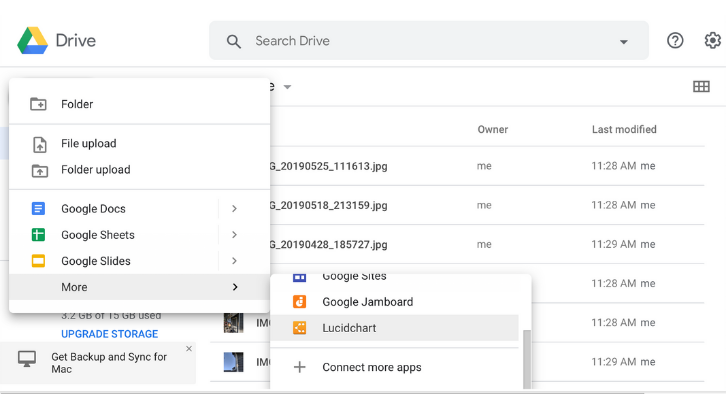Image resolution: width=726 pixels, height=409 pixels.
Task: Open the My Drive dropdown arrow
Action: pos(287,87)
